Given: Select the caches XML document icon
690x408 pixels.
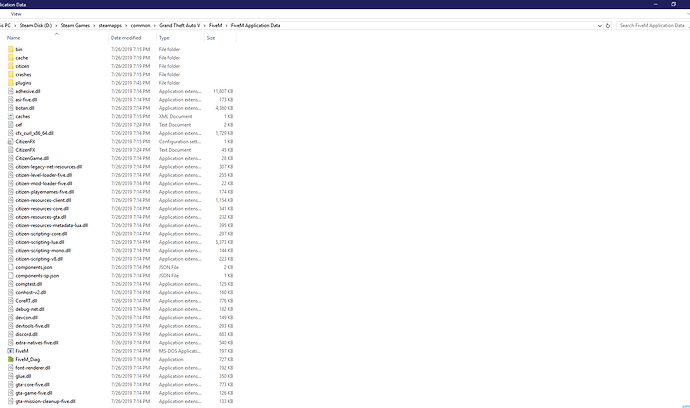Looking at the screenshot, I should [9, 116].
